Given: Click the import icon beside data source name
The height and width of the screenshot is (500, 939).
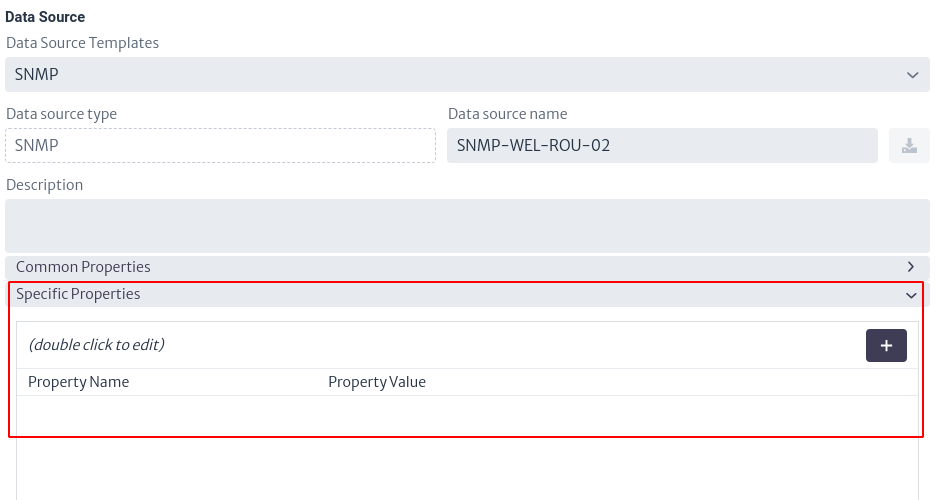Looking at the screenshot, I should pyautogui.click(x=909, y=146).
